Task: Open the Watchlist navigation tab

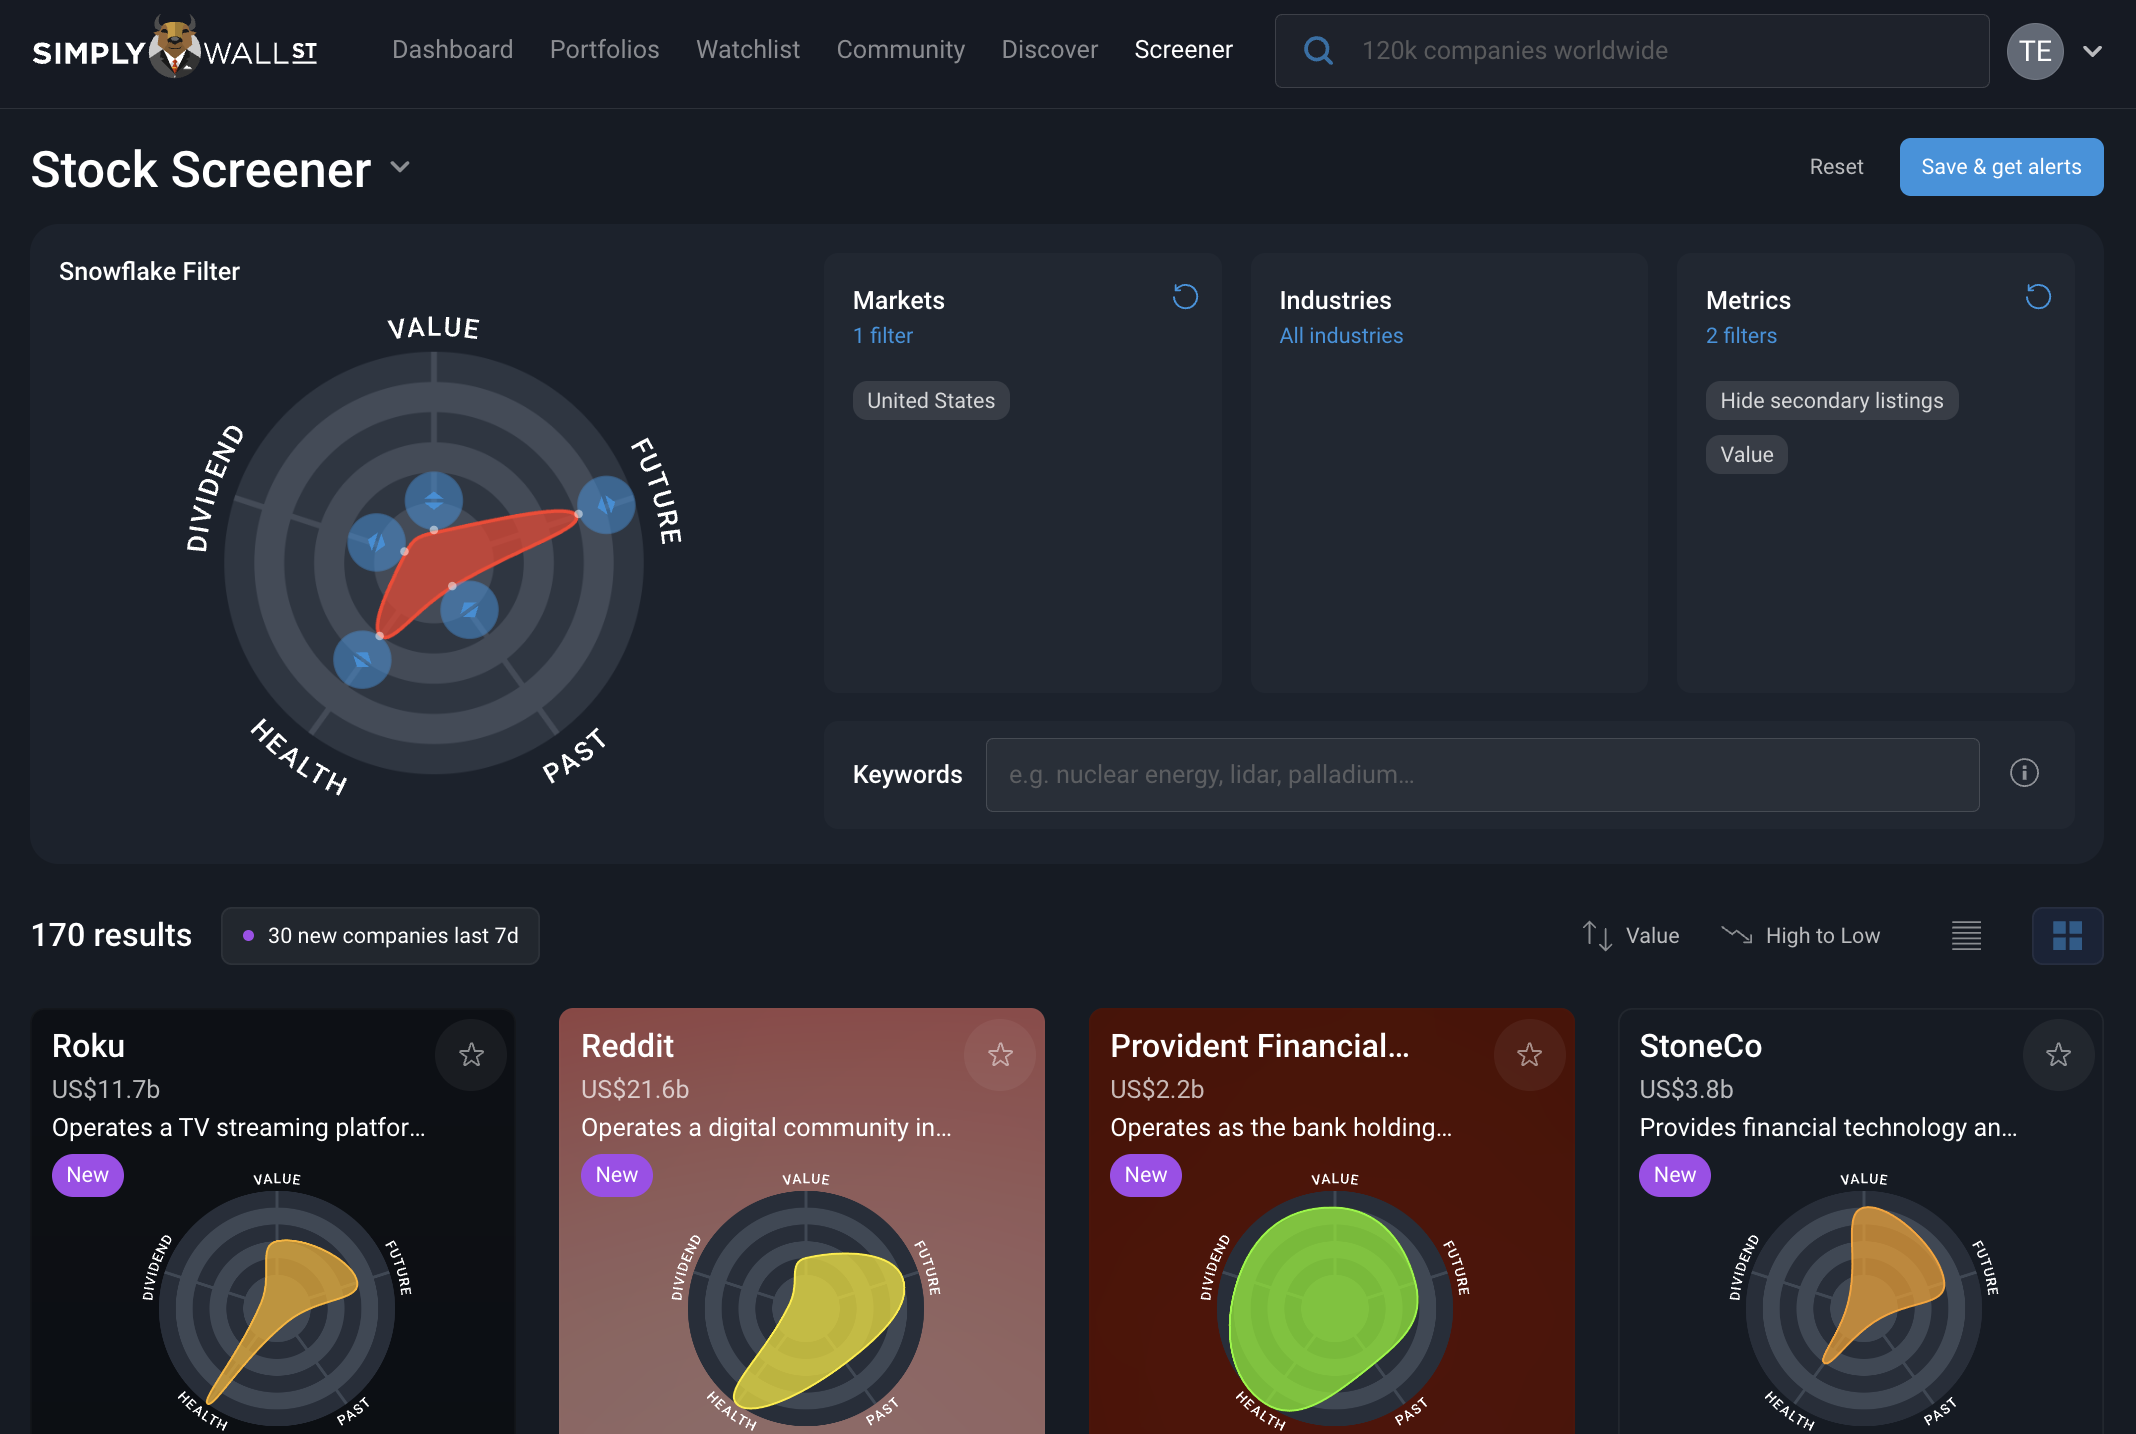Action: 748,50
